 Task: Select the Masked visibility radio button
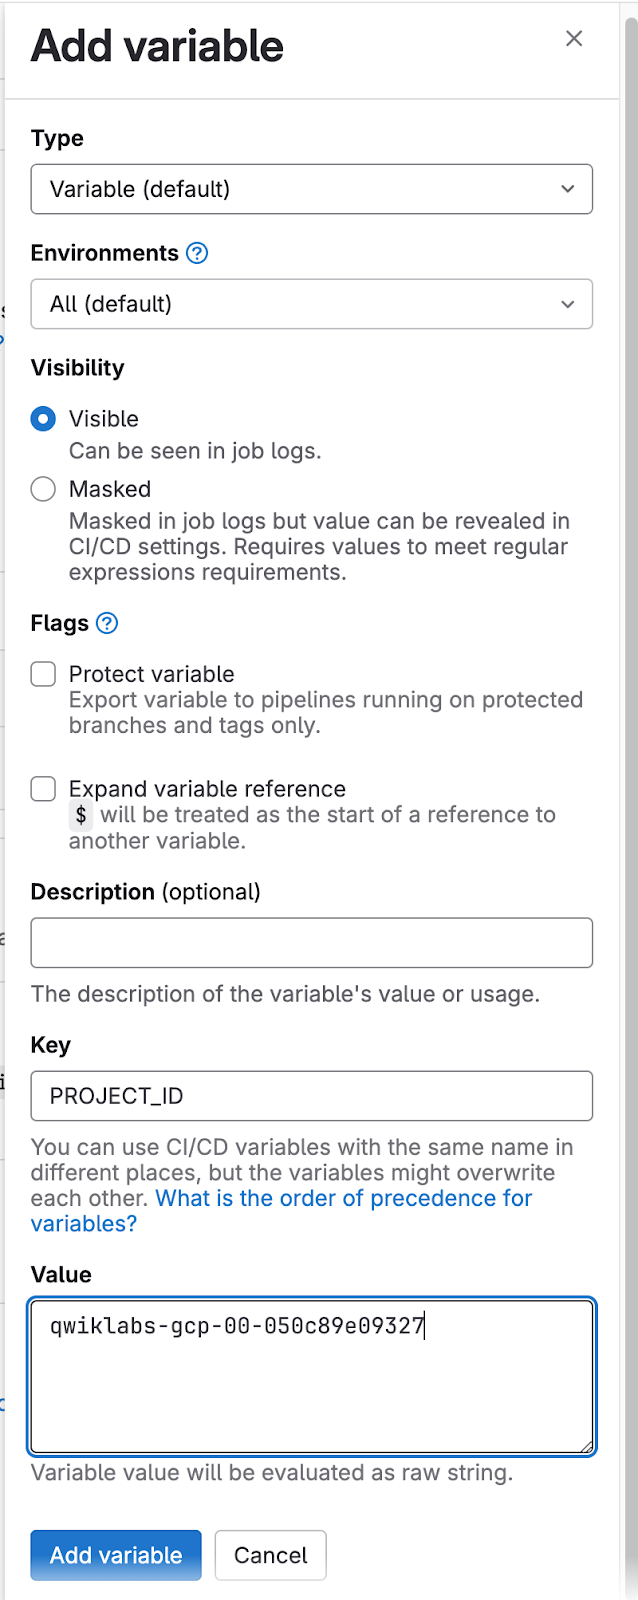[43, 489]
